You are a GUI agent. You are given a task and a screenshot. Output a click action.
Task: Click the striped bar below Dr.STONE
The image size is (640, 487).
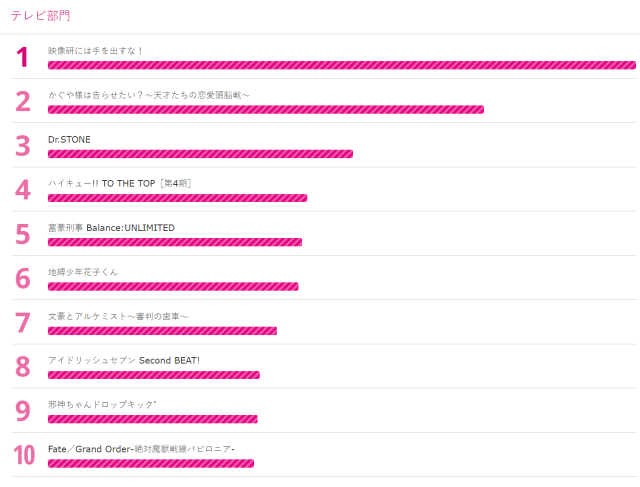(200, 154)
